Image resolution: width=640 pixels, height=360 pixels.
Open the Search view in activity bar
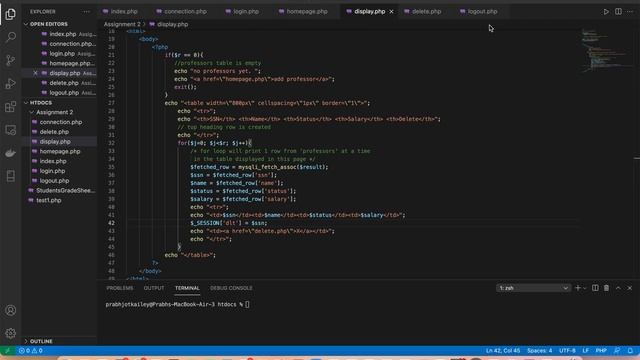11,37
